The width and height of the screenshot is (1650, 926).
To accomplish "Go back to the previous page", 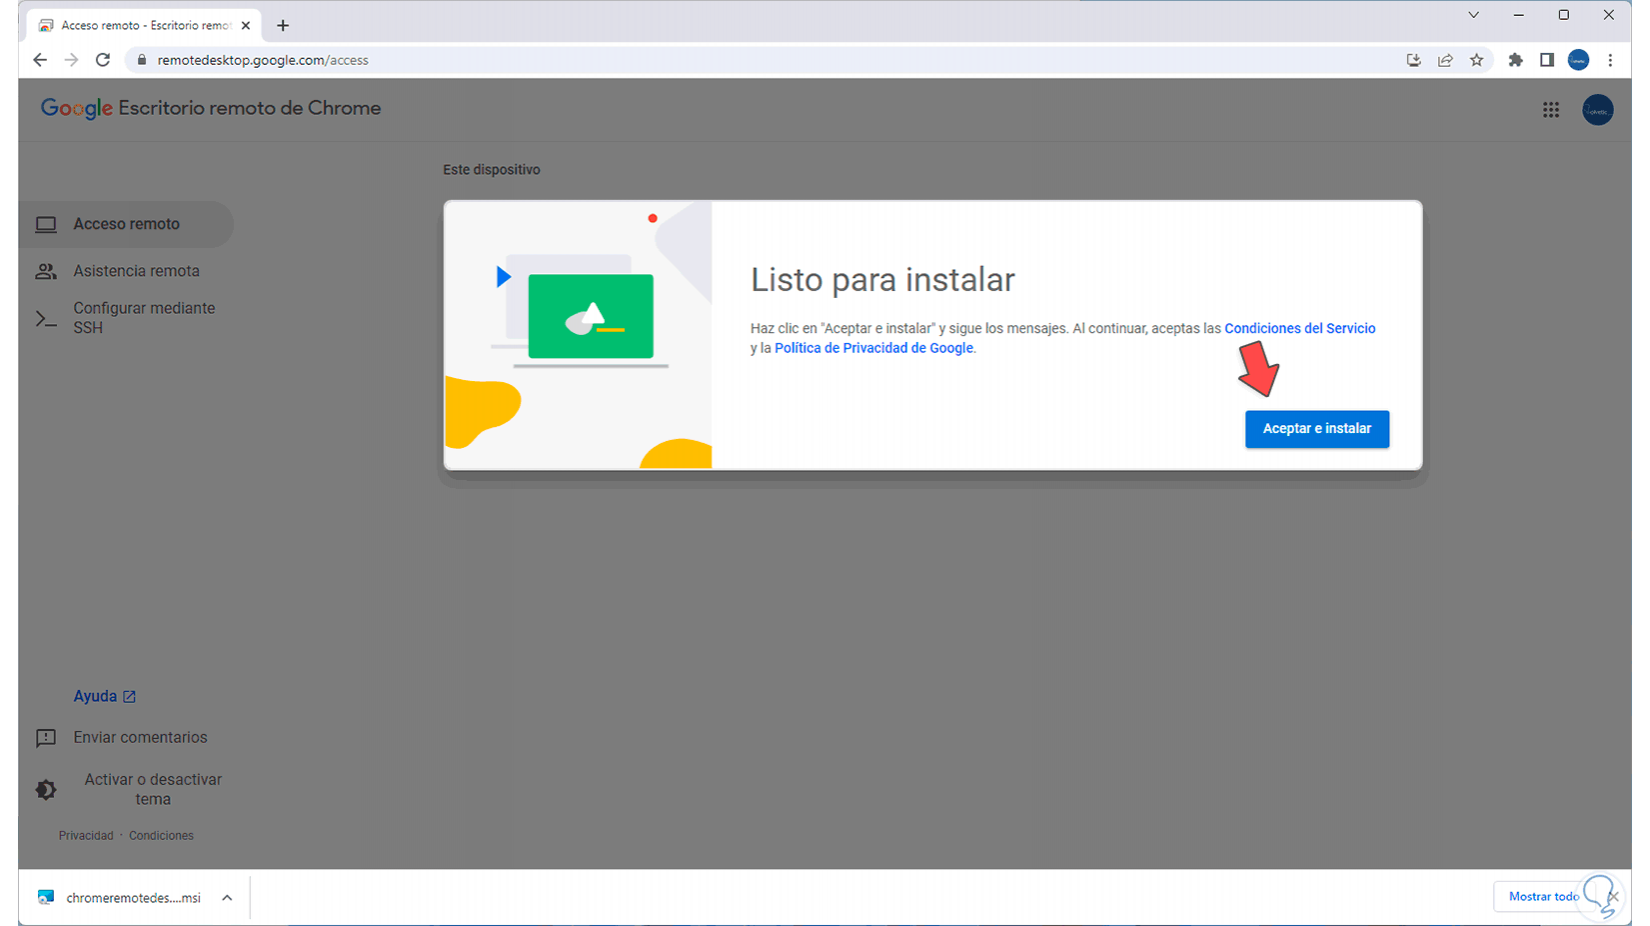I will [40, 60].
